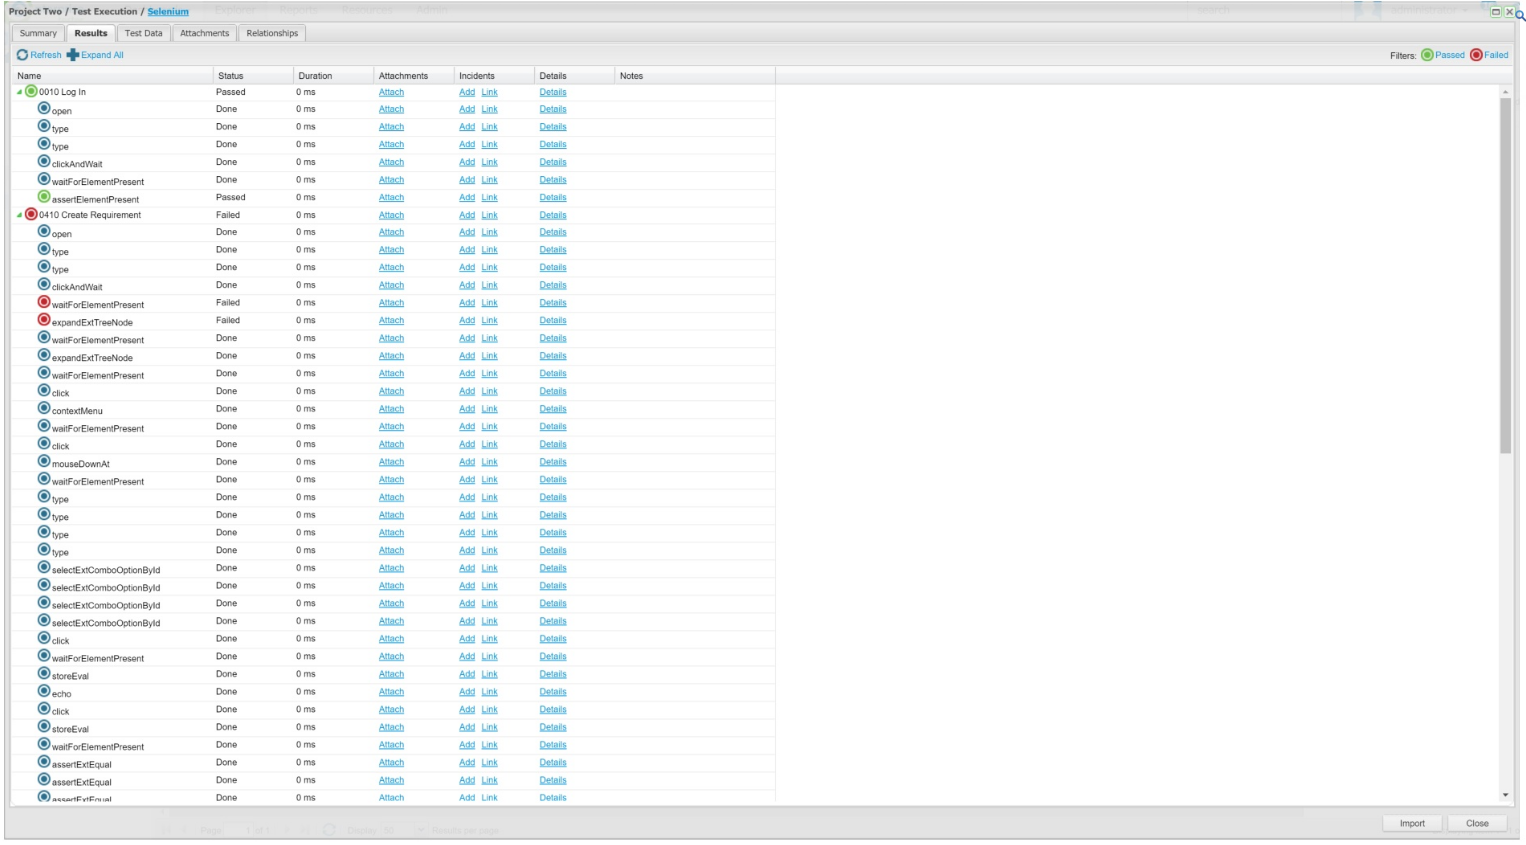Click the magnifier icon at top right
The height and width of the screenshot is (845, 1526).
pyautogui.click(x=1520, y=15)
